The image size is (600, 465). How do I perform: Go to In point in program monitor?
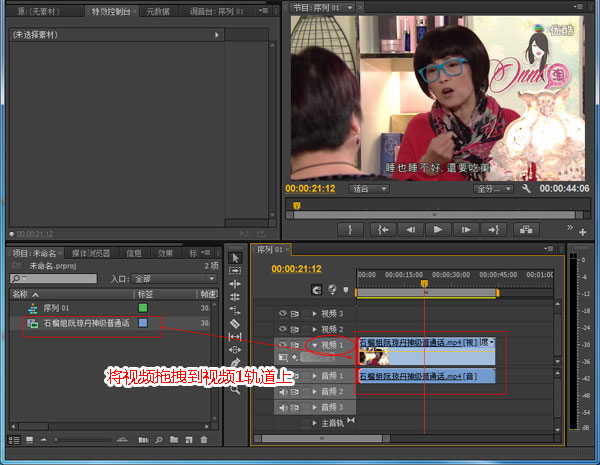(383, 230)
